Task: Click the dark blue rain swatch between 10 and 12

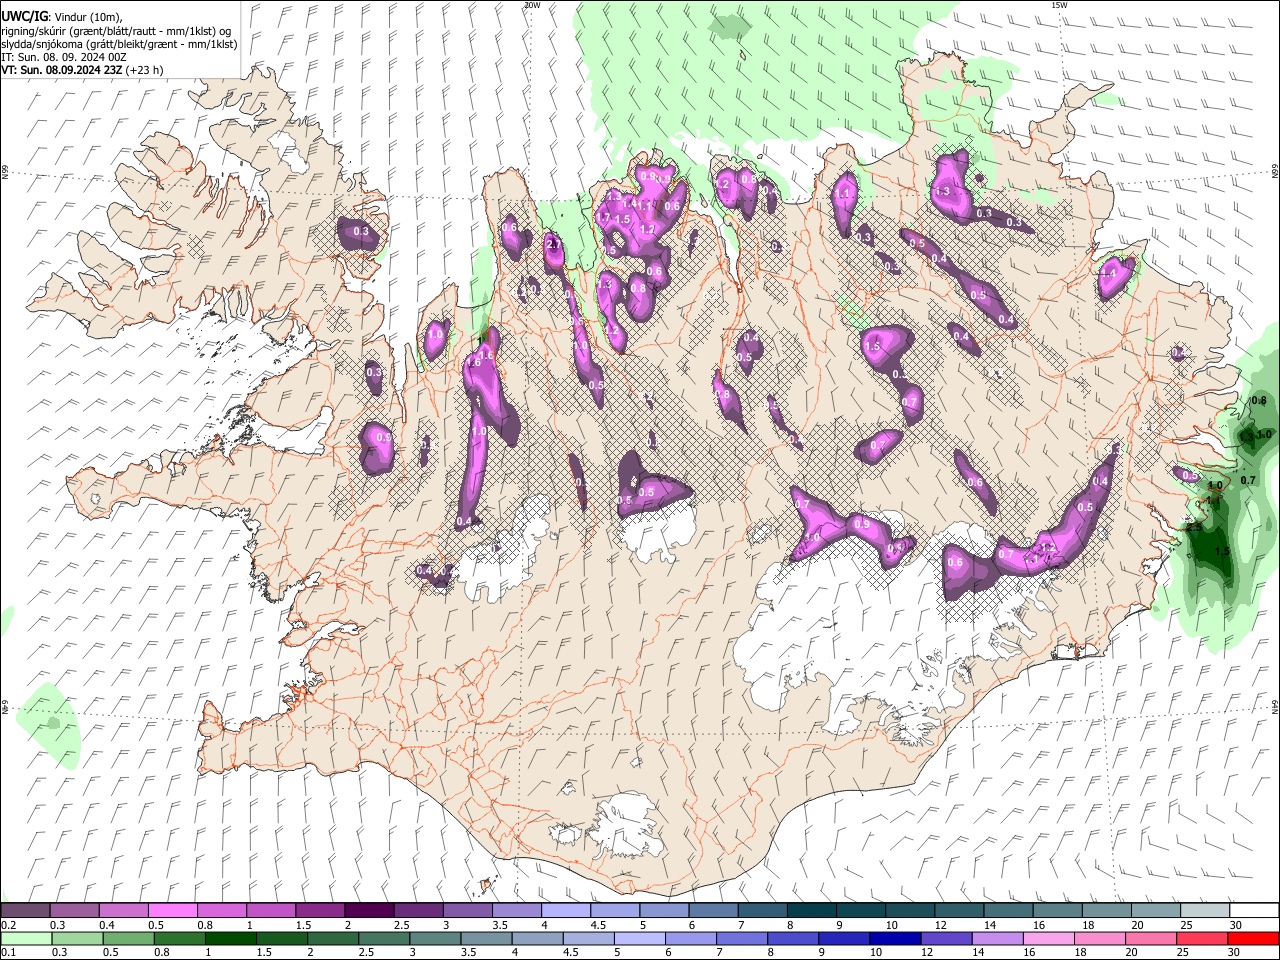Action: tap(893, 938)
